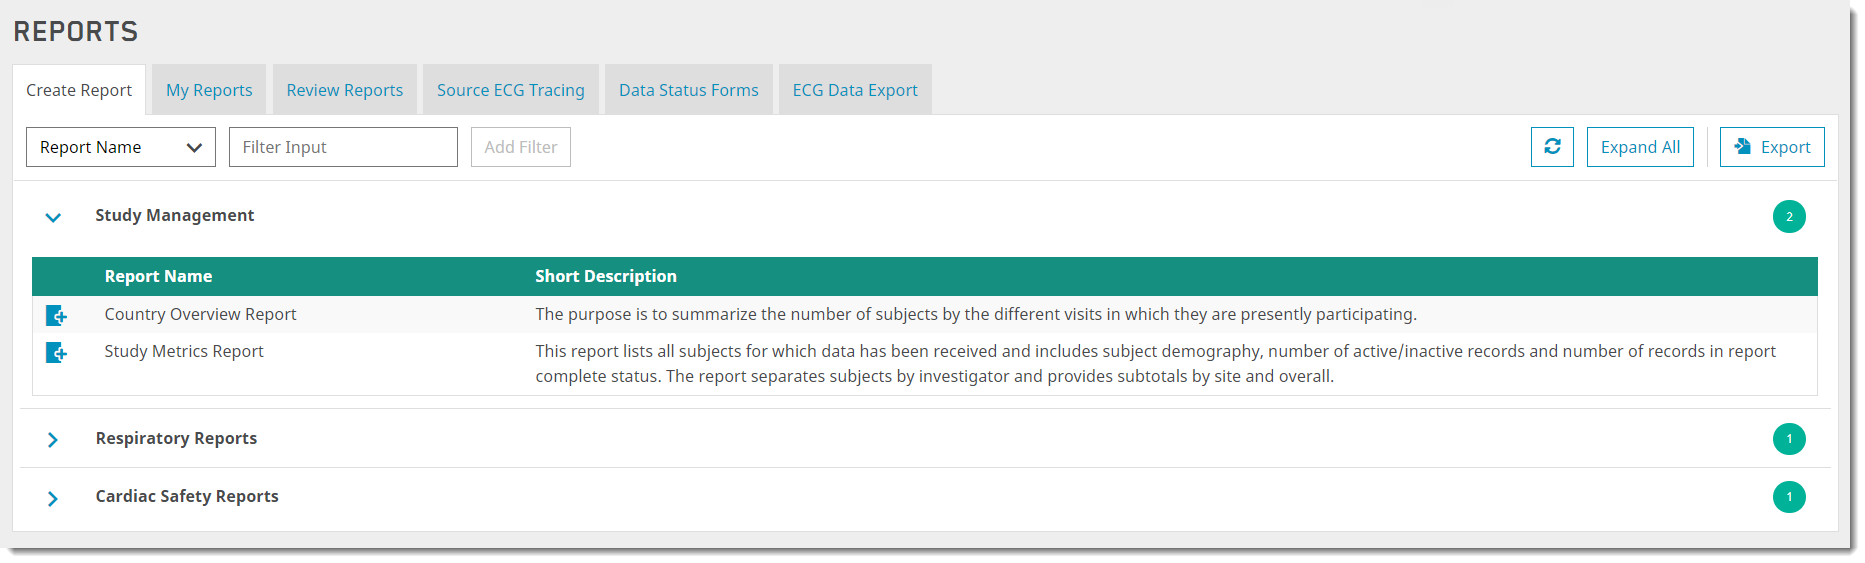Open the Review Reports tab

tap(345, 90)
